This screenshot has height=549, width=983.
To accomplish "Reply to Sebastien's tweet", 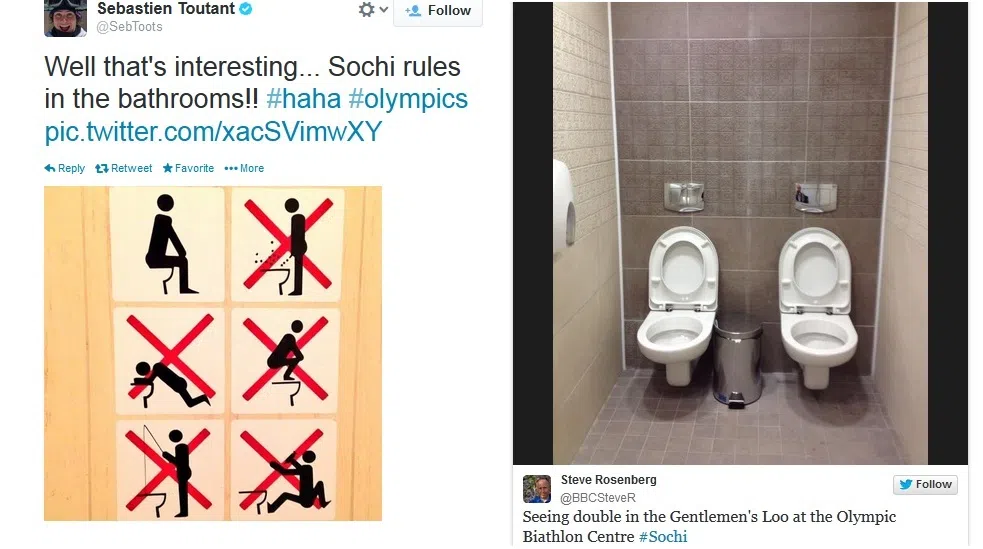I will (x=65, y=168).
